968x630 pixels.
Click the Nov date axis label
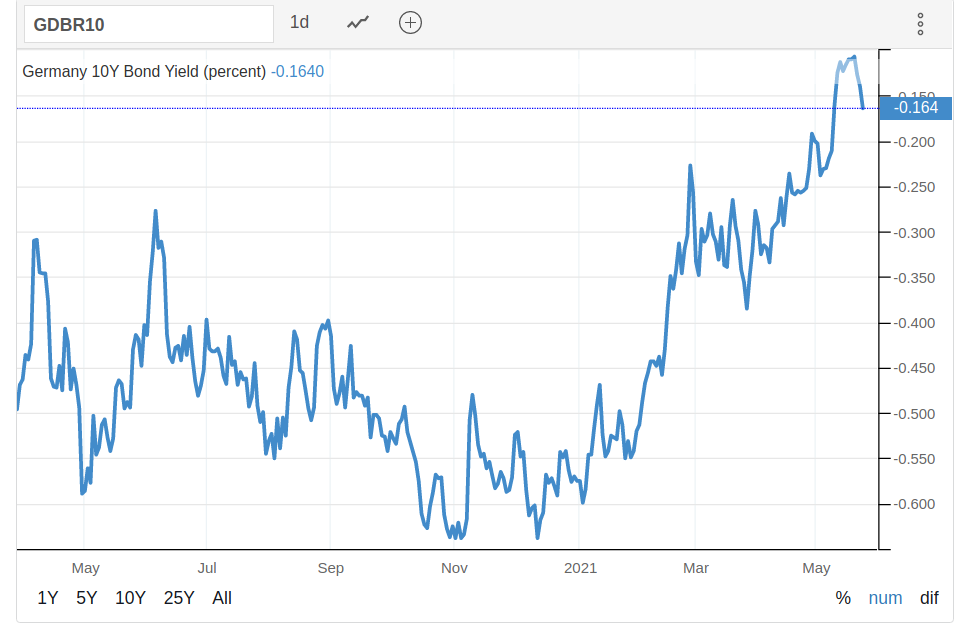454,568
